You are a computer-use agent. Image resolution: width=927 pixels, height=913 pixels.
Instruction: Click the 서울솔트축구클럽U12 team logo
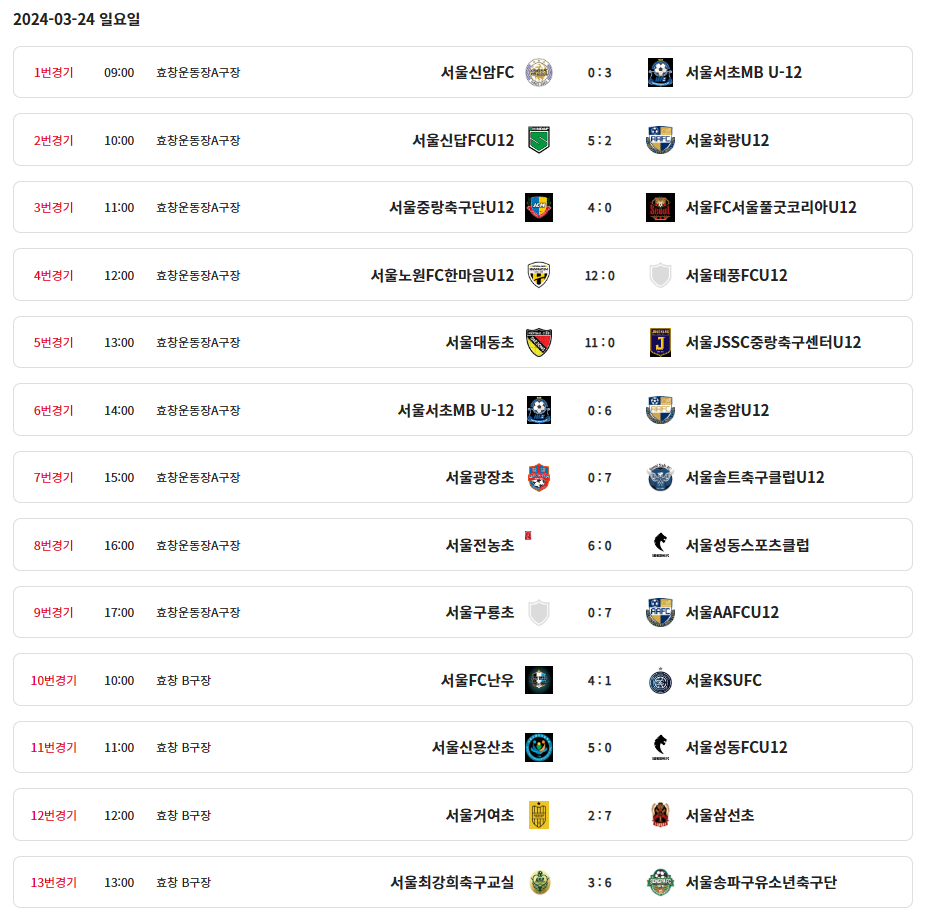(660, 477)
